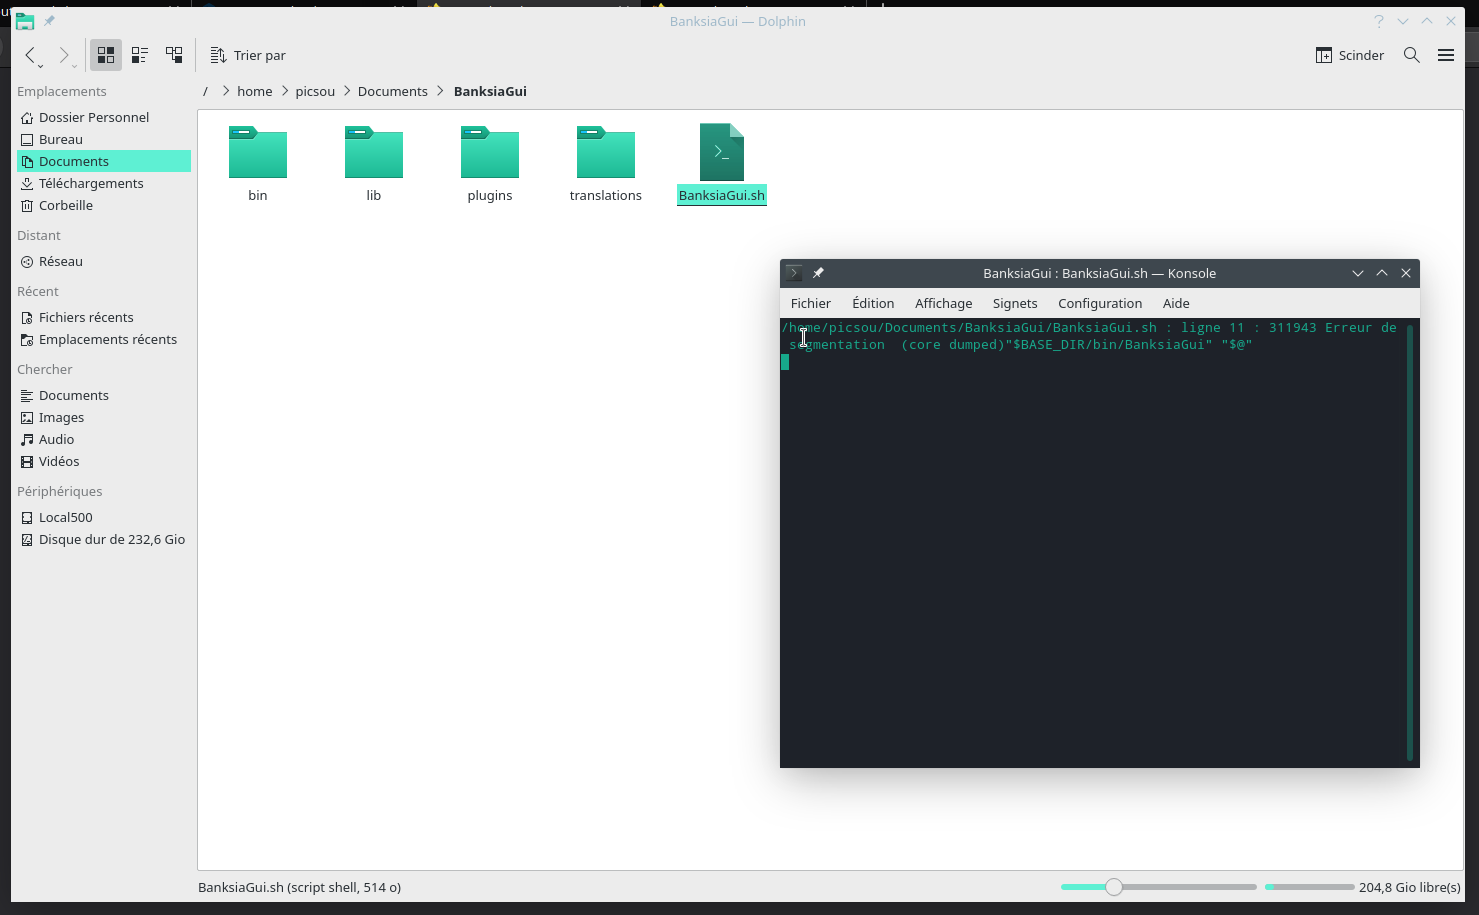
Task: Select the bin folder
Action: point(258,163)
